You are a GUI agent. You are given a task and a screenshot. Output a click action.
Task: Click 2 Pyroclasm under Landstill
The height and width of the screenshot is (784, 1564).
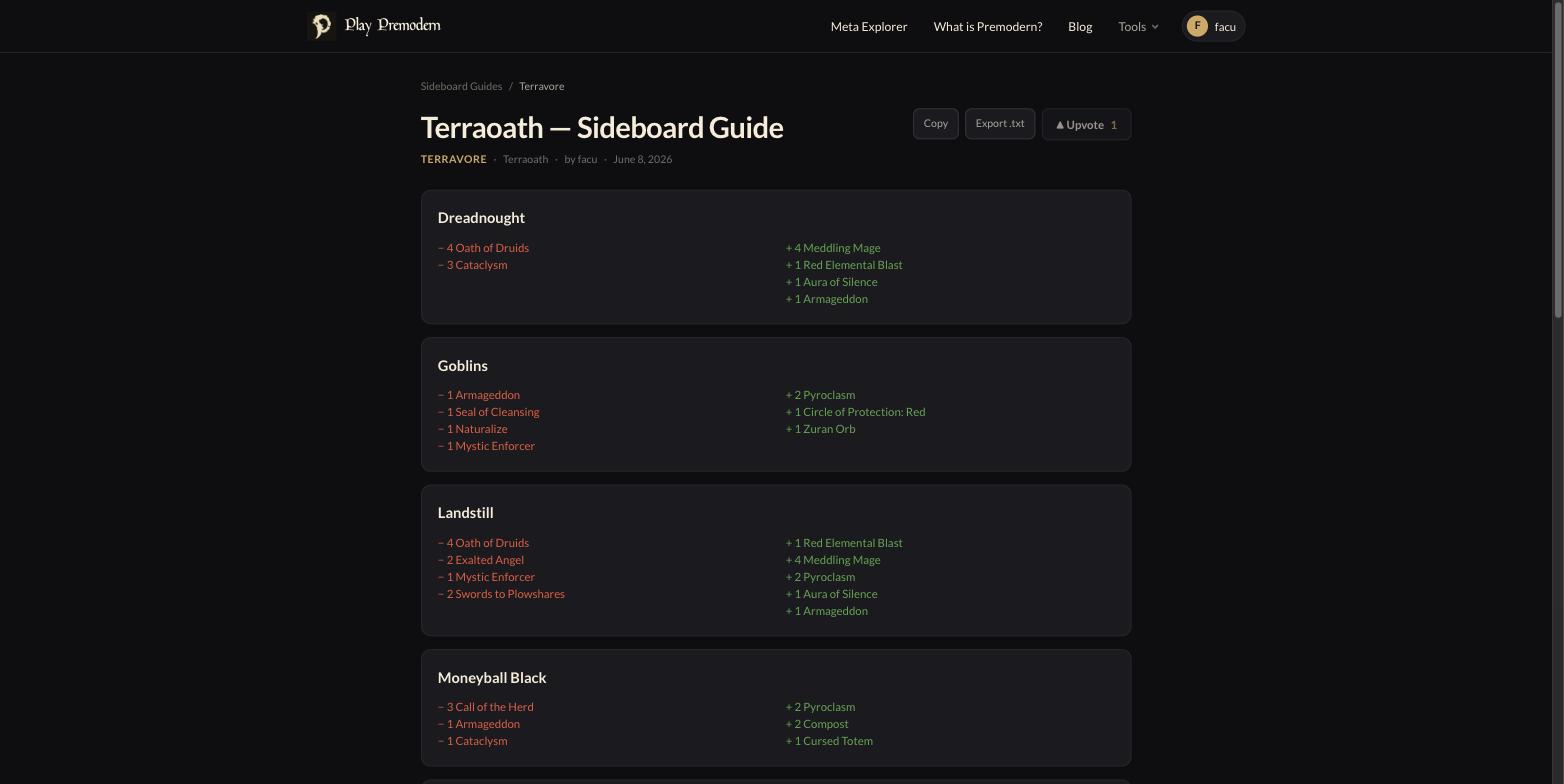pos(820,577)
